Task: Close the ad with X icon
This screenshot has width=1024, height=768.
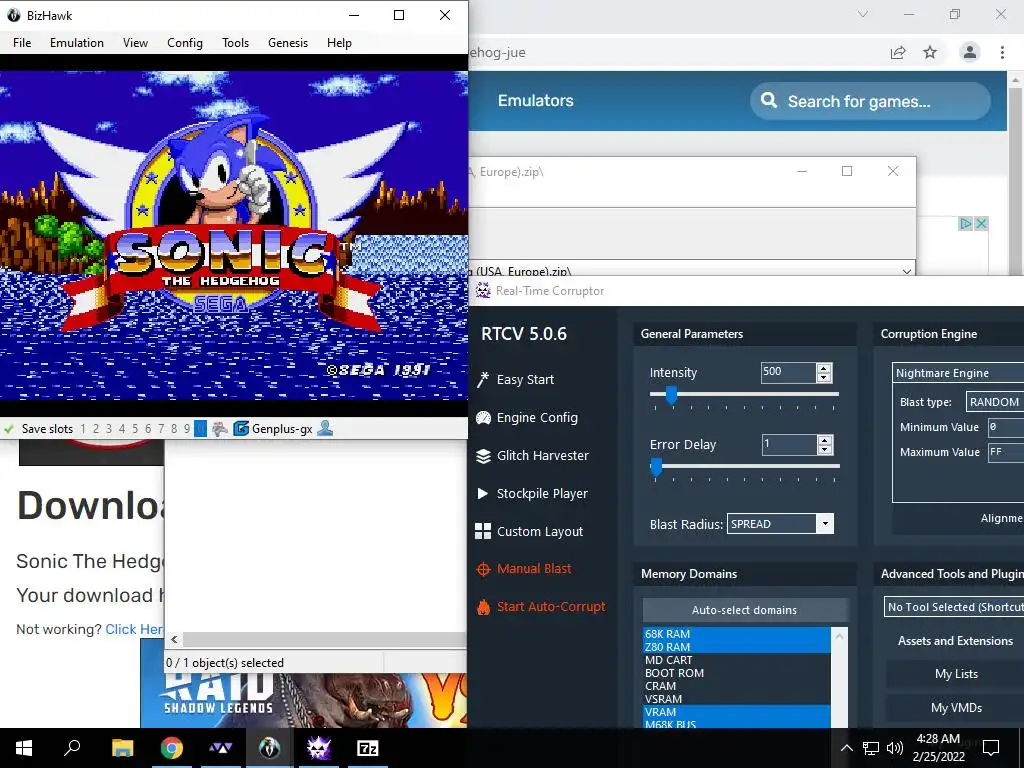Action: (980, 223)
